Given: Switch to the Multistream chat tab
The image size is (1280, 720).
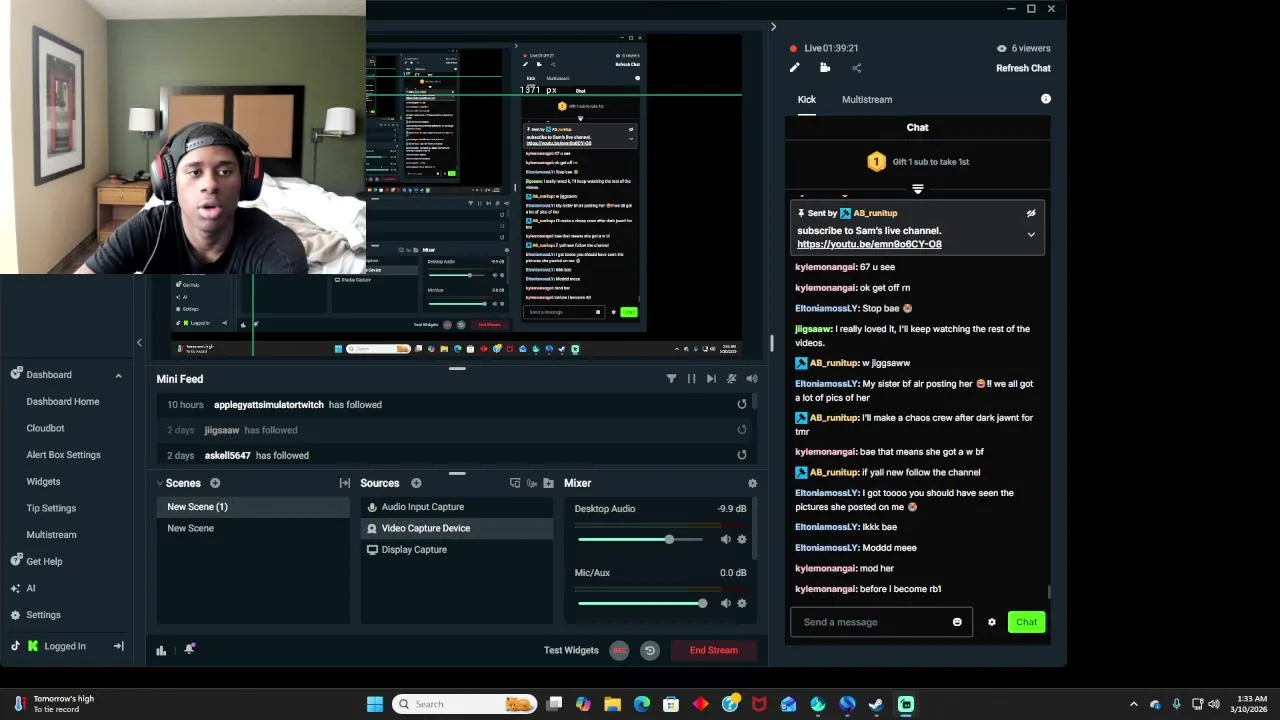Looking at the screenshot, I should tap(867, 99).
